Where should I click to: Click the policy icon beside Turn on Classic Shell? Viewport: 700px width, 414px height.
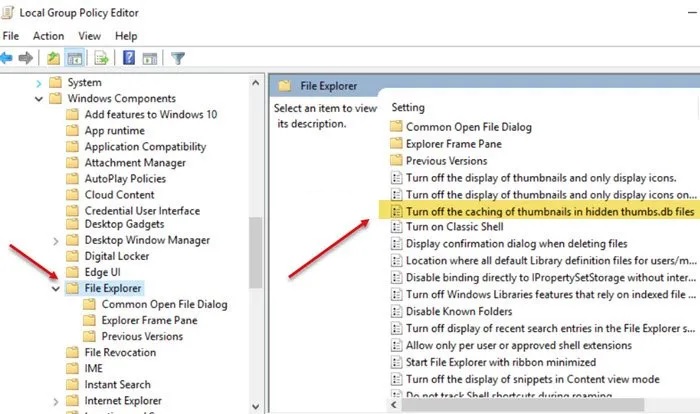[396, 227]
